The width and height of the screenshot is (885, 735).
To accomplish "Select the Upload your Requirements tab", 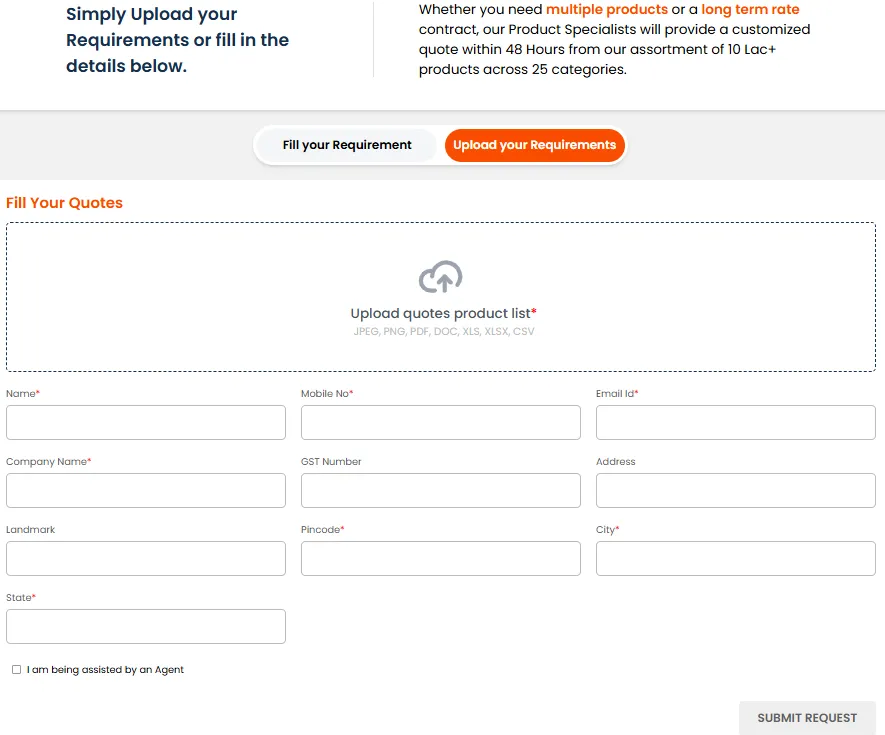I will click(x=534, y=145).
